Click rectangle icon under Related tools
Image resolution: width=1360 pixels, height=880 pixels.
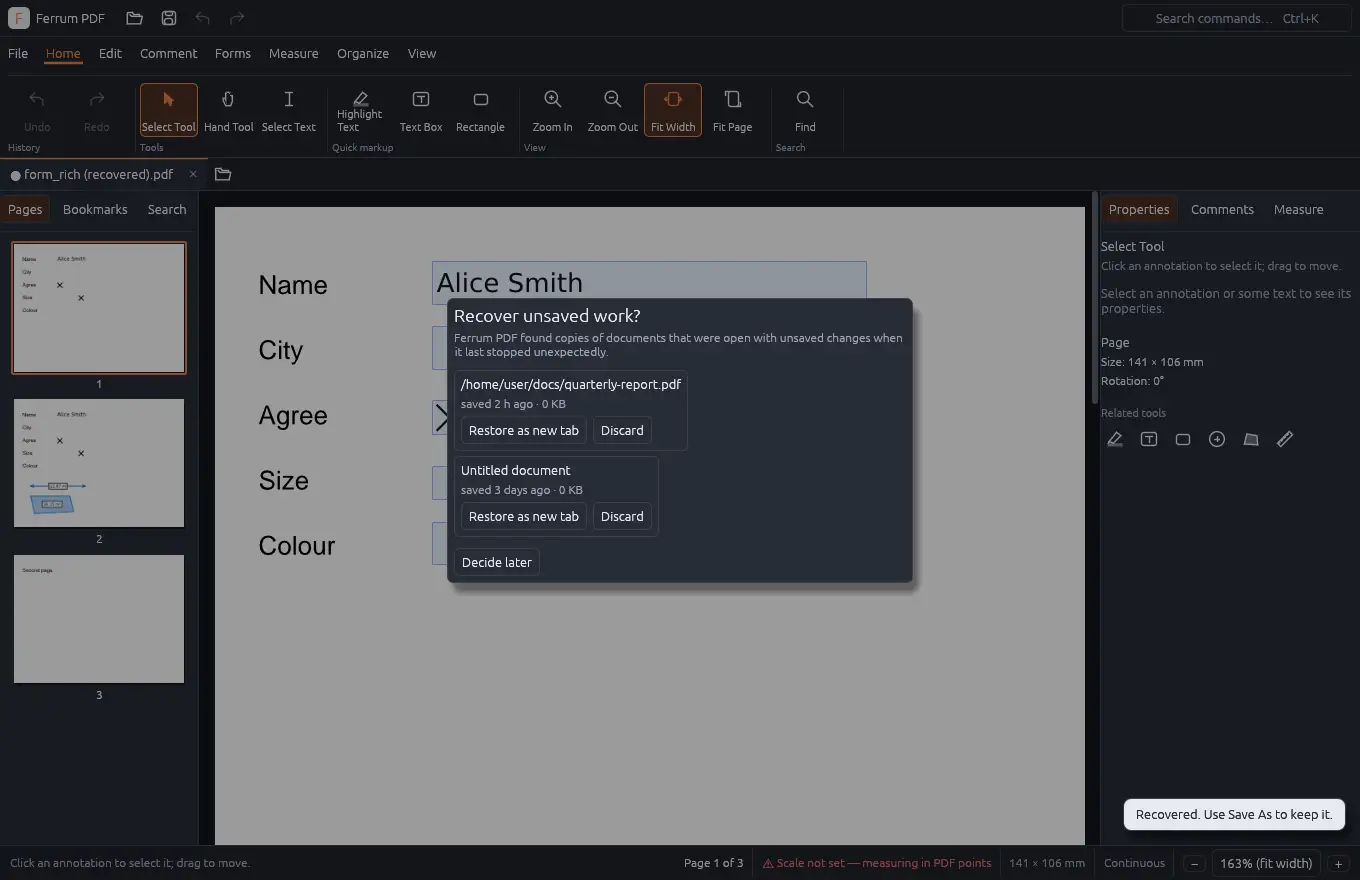pos(1183,439)
